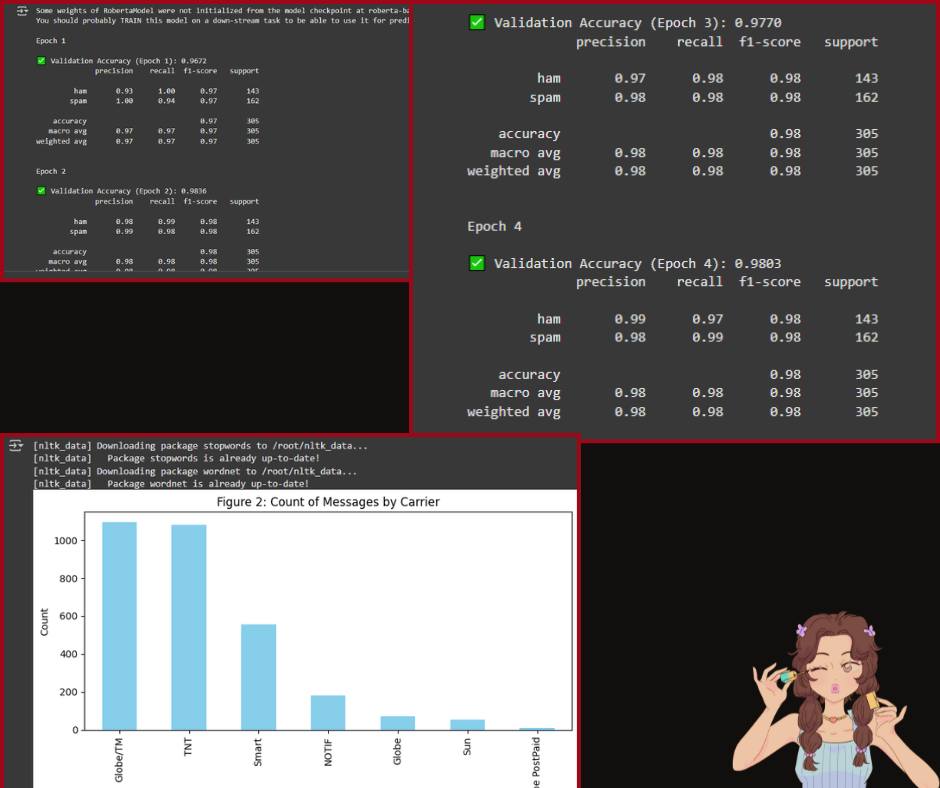Click the TNT bar in the chart

(x=189, y=627)
